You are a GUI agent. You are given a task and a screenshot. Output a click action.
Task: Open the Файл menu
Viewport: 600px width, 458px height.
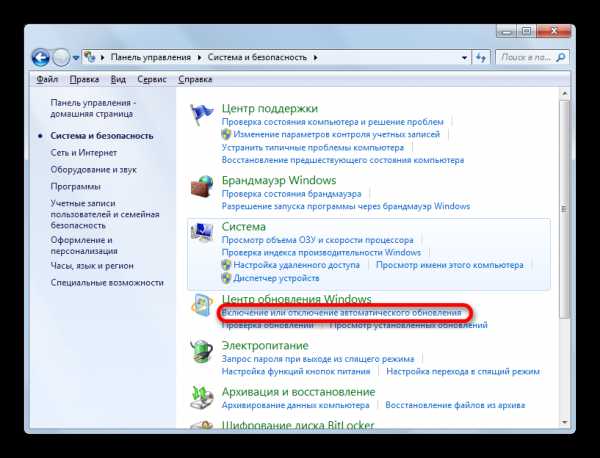[47, 79]
